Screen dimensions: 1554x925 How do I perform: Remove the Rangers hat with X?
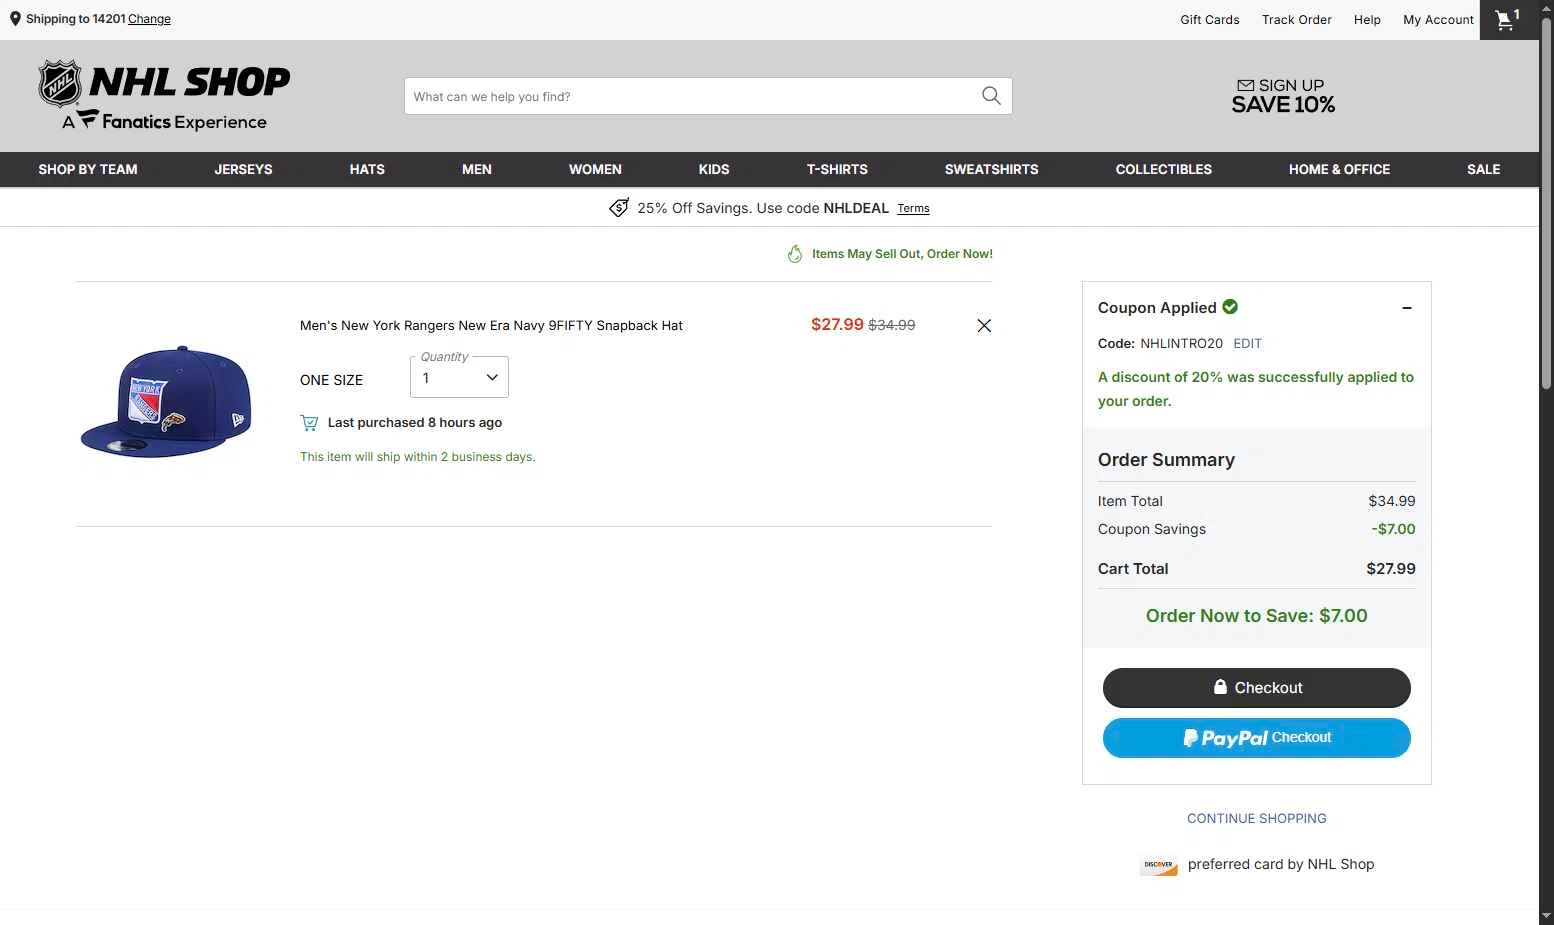(984, 326)
